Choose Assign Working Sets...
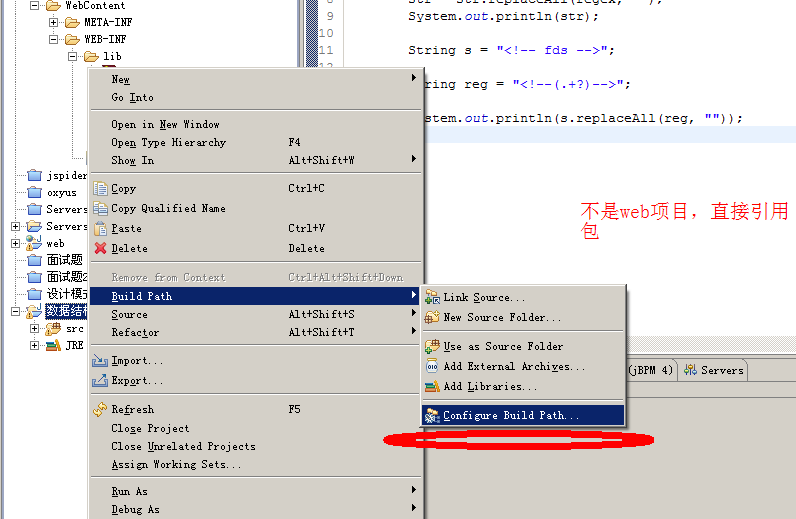The image size is (796, 519). pyautogui.click(x=256, y=464)
